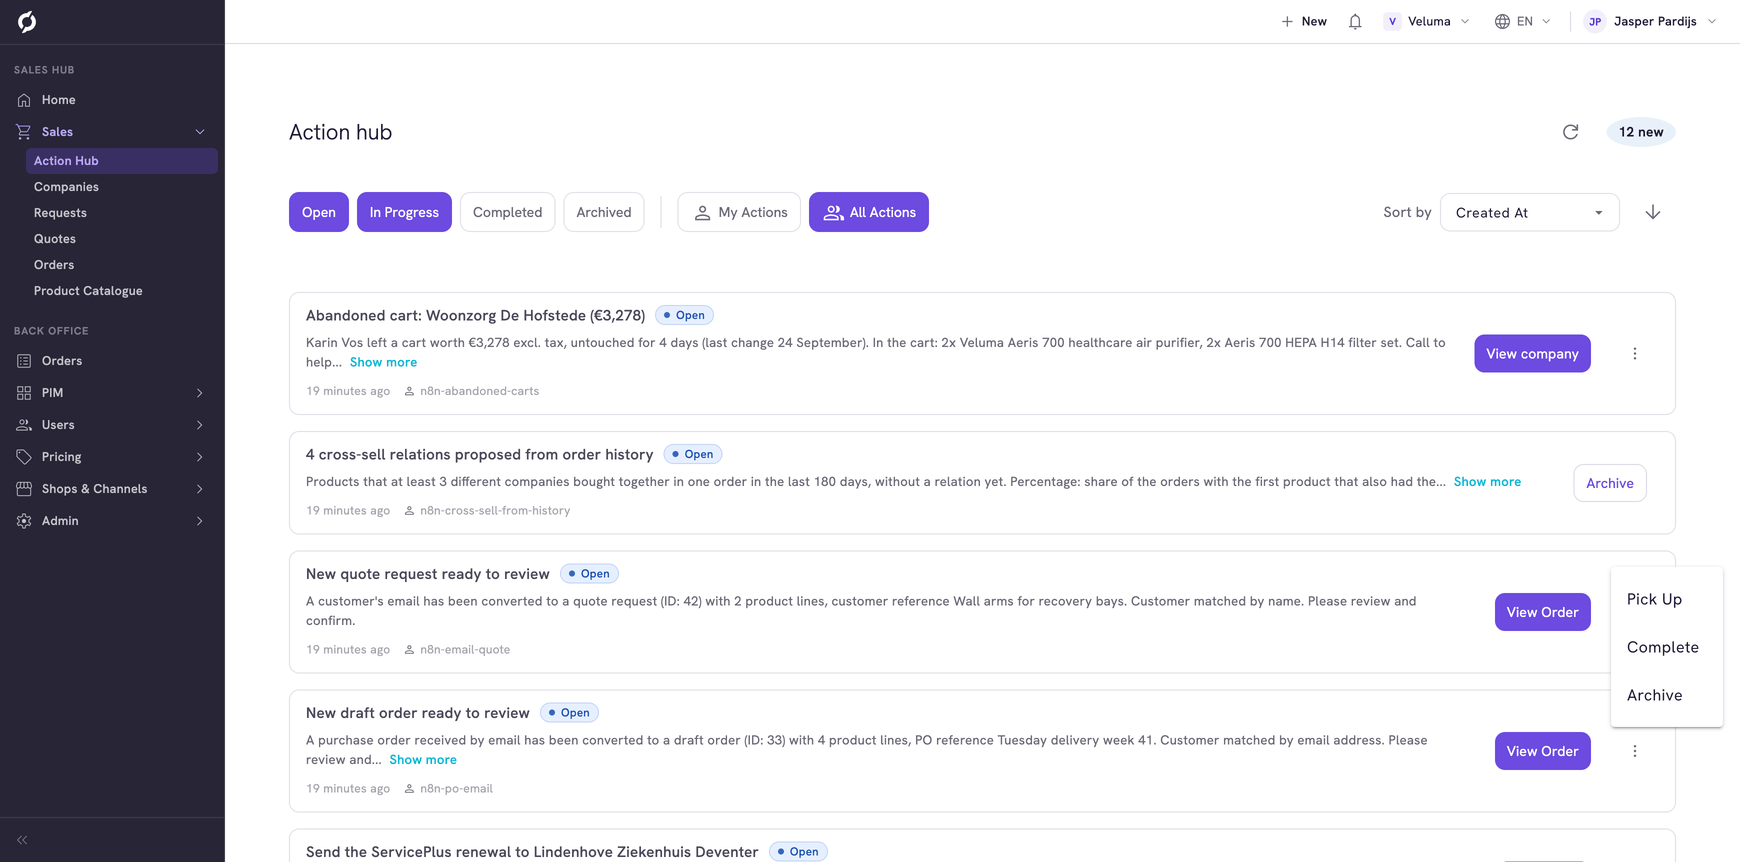The height and width of the screenshot is (862, 1740).
Task: Expand the Pricing section chevron
Action: coord(200,457)
